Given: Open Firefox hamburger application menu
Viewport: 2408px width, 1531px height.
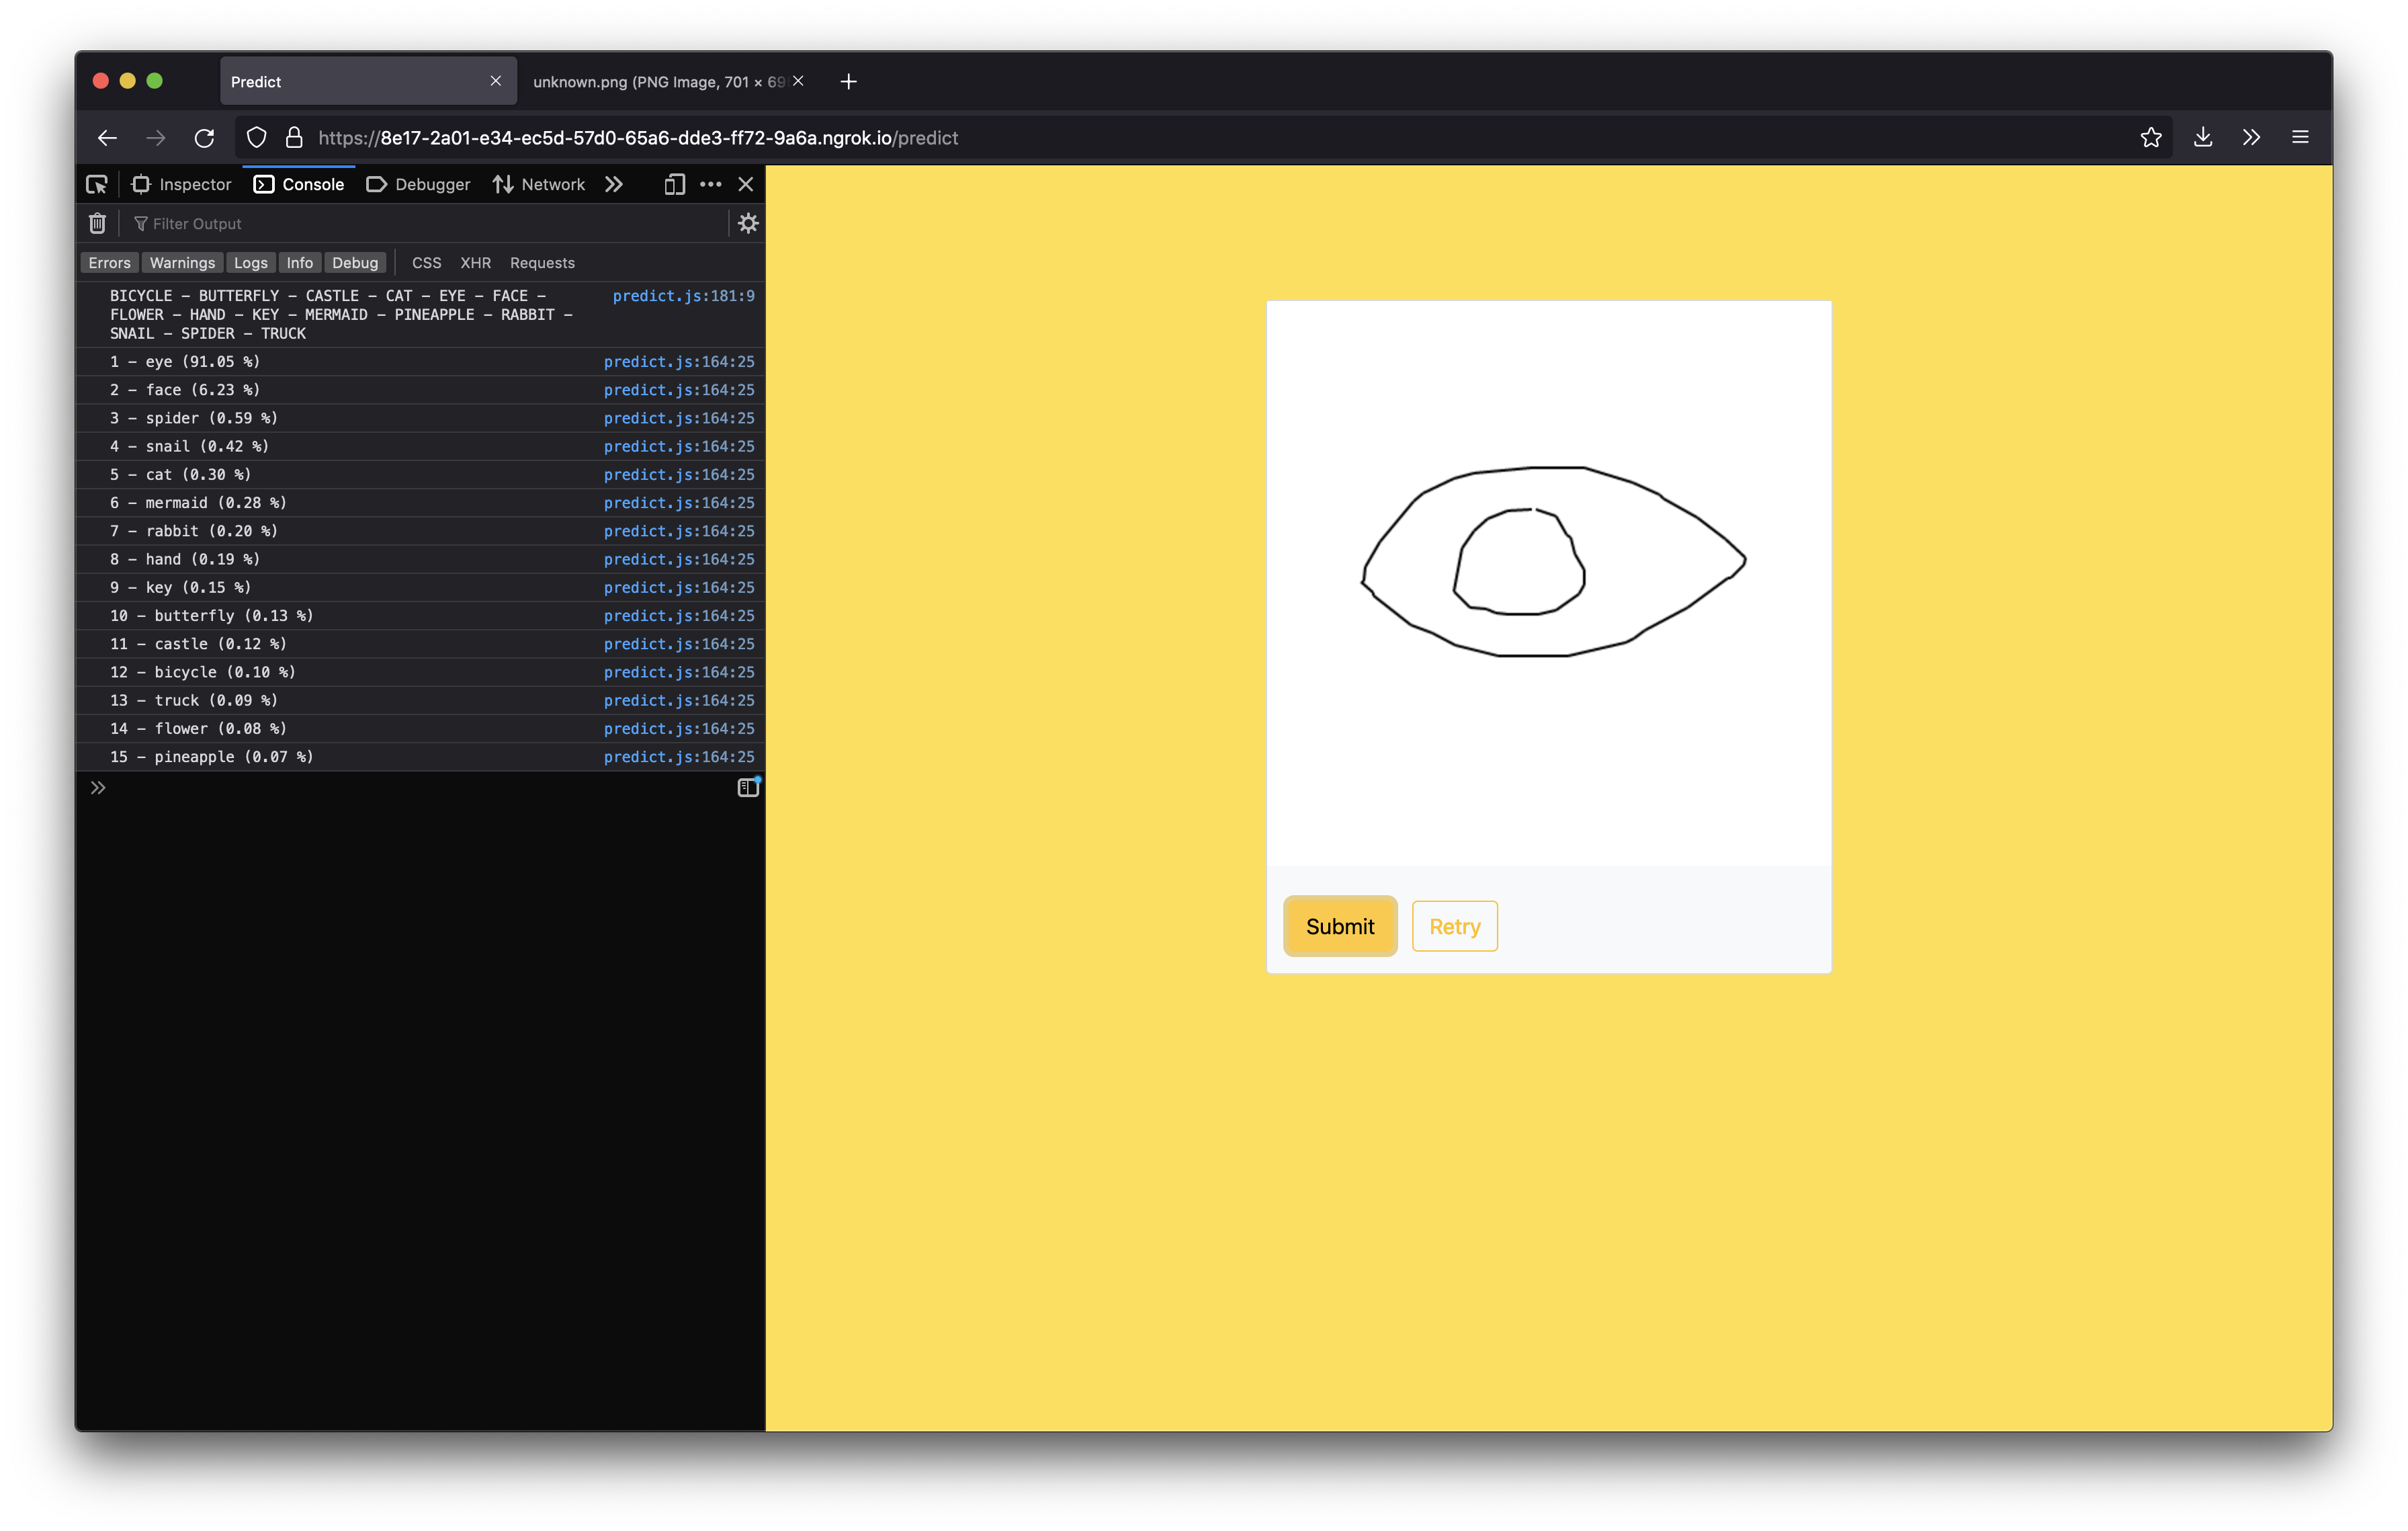Looking at the screenshot, I should 2300,138.
